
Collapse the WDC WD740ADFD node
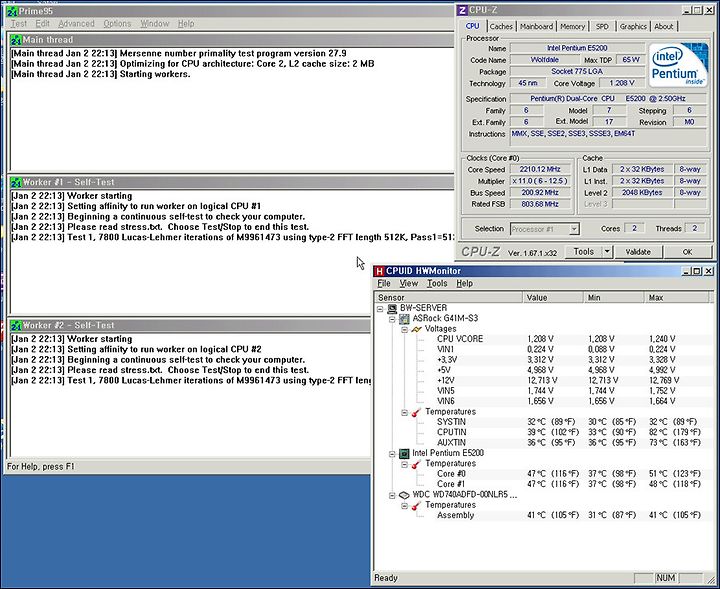(392, 495)
